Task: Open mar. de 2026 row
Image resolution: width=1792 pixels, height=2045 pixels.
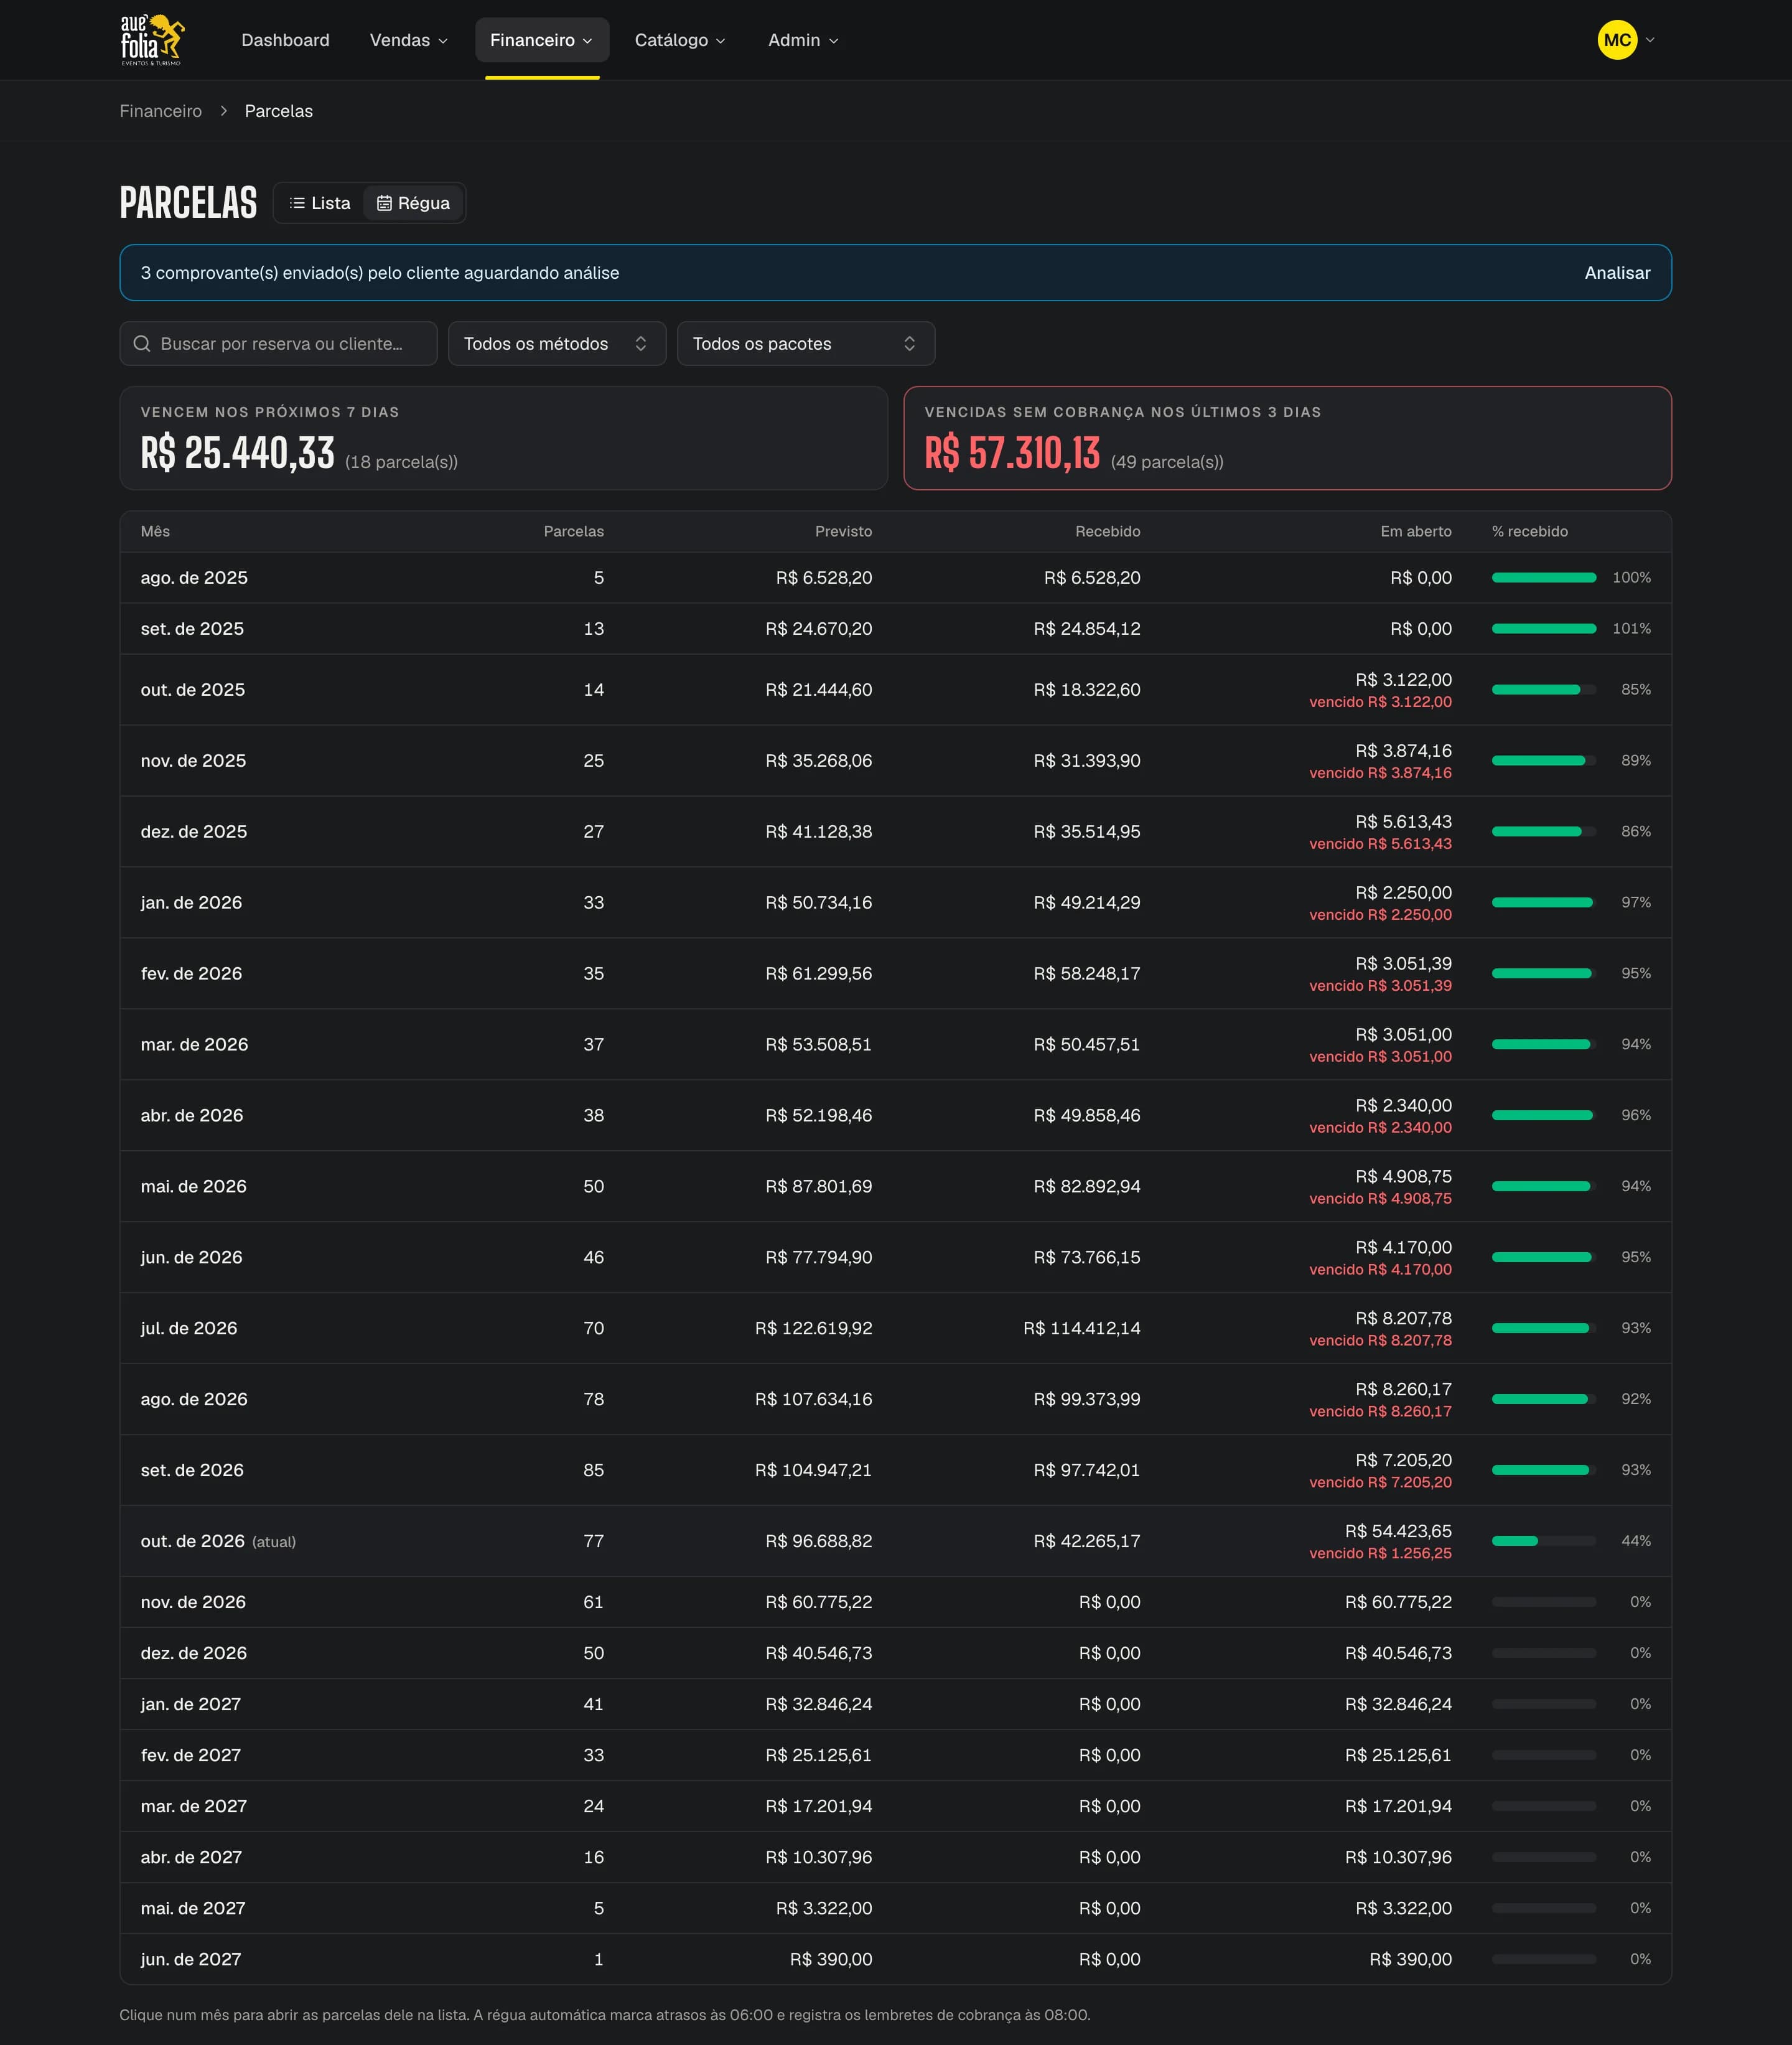Action: 896,1045
